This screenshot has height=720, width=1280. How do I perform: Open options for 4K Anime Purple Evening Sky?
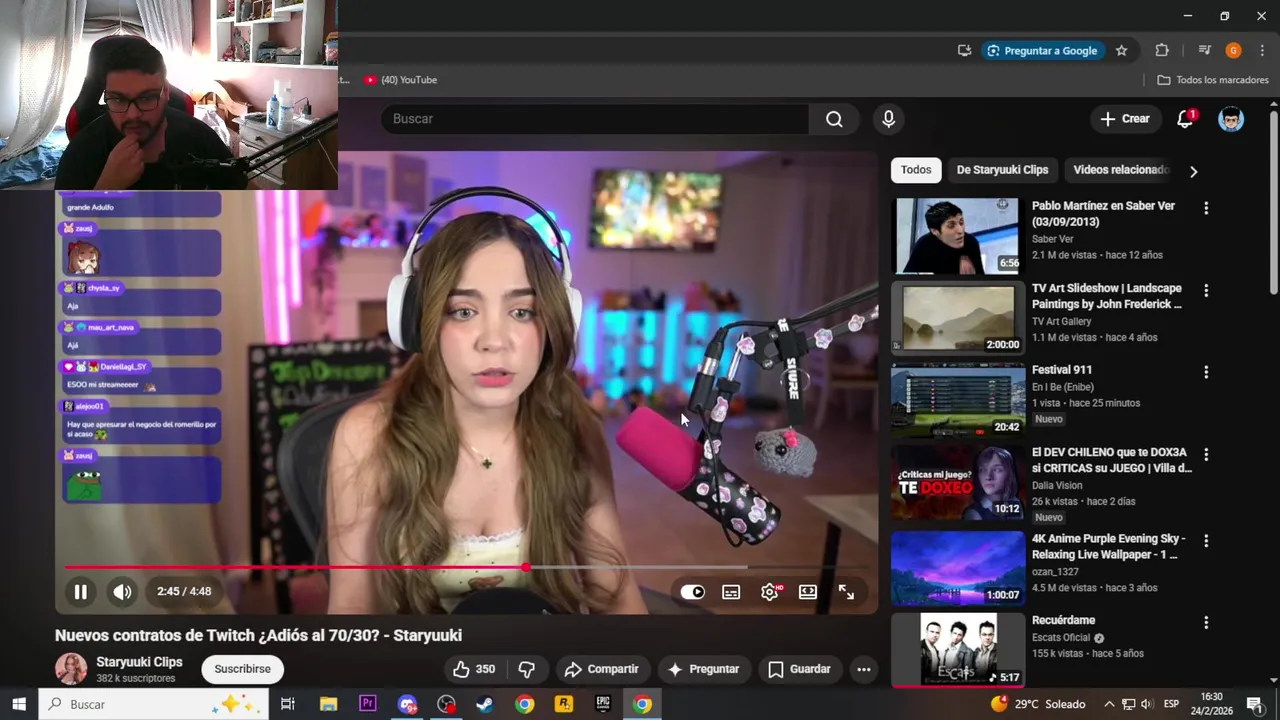pos(1206,540)
